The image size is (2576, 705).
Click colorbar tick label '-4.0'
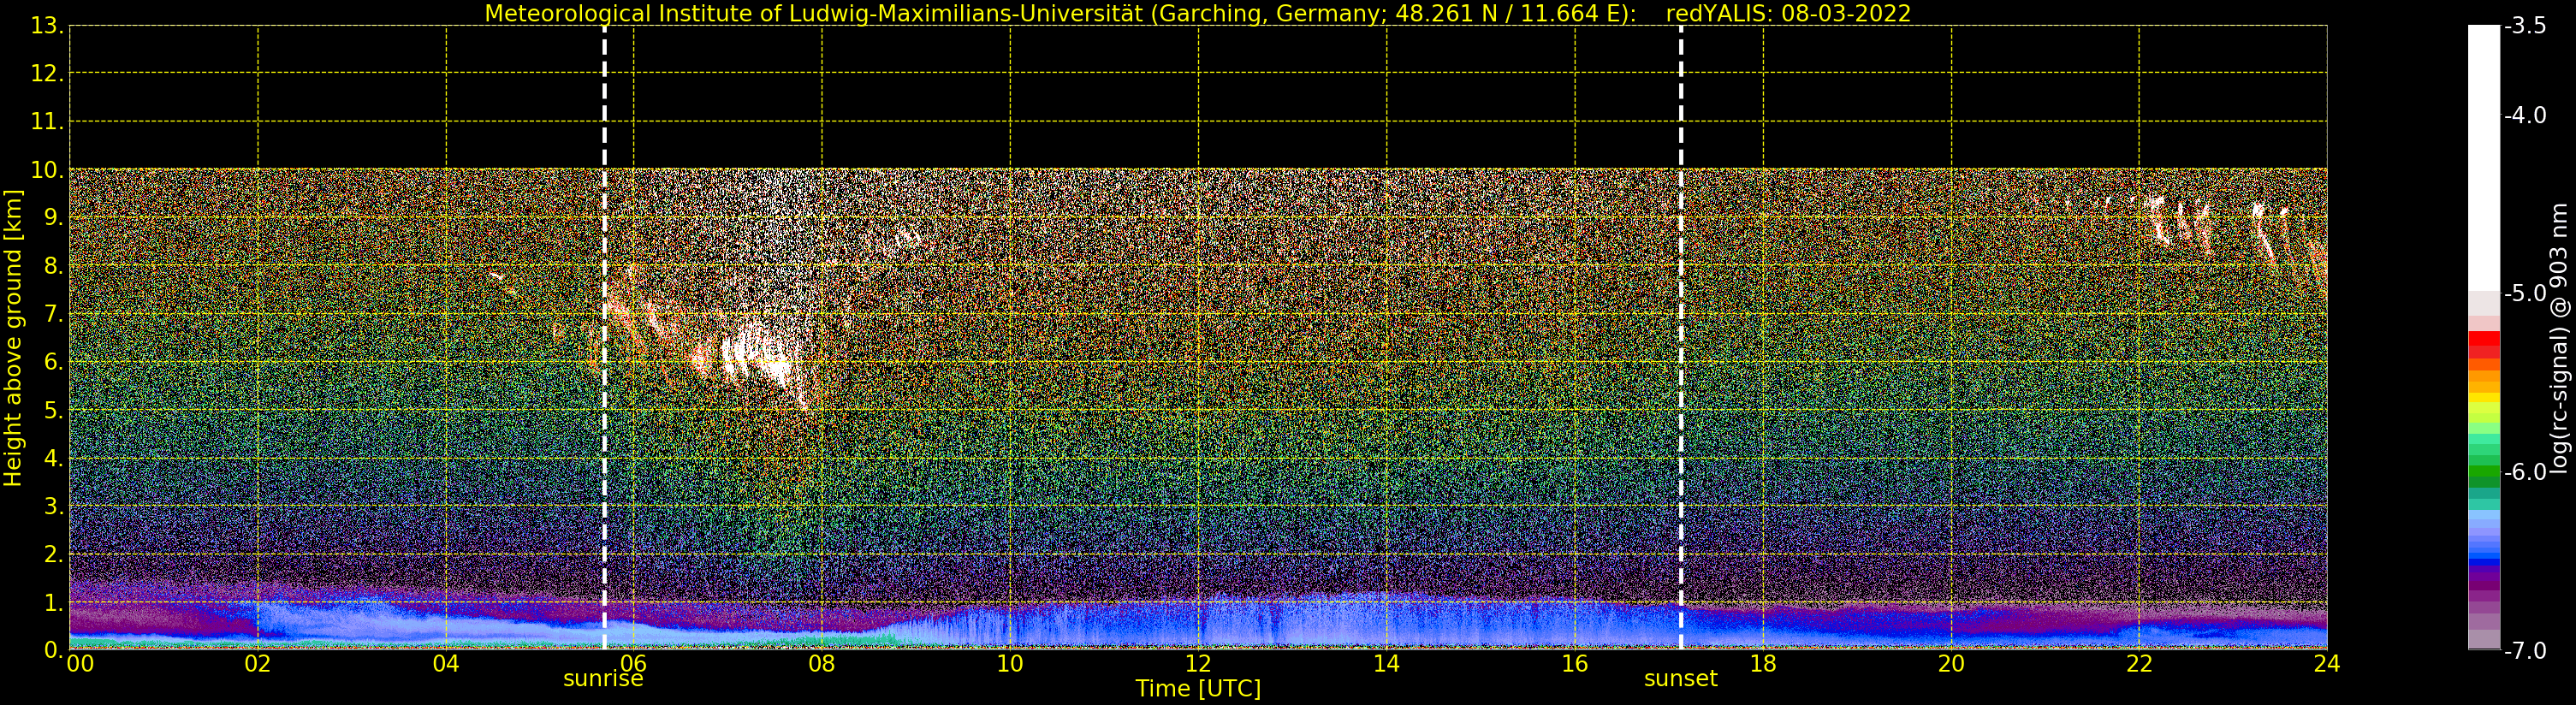click(2525, 115)
